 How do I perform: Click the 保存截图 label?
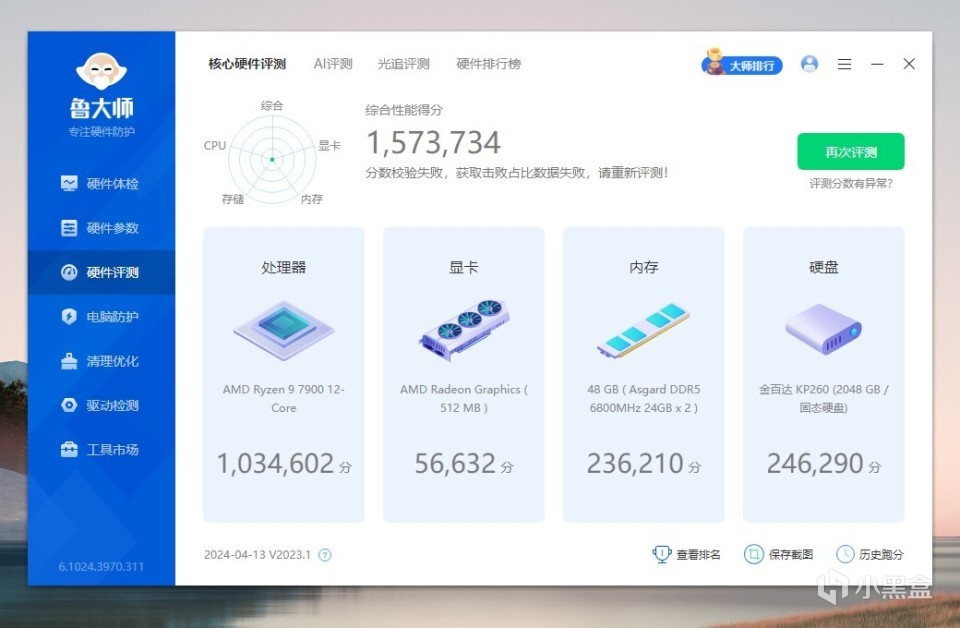(790, 555)
